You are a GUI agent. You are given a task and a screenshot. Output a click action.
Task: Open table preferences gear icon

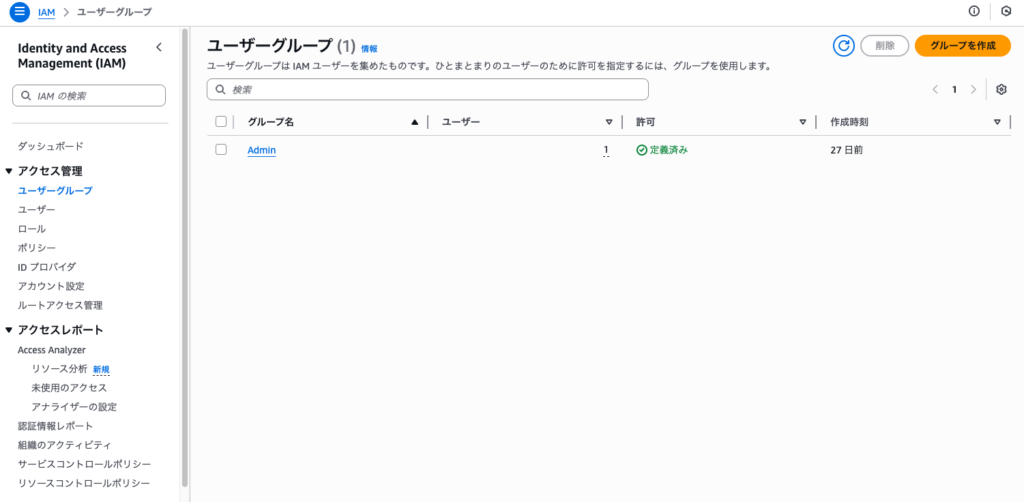coord(1001,89)
